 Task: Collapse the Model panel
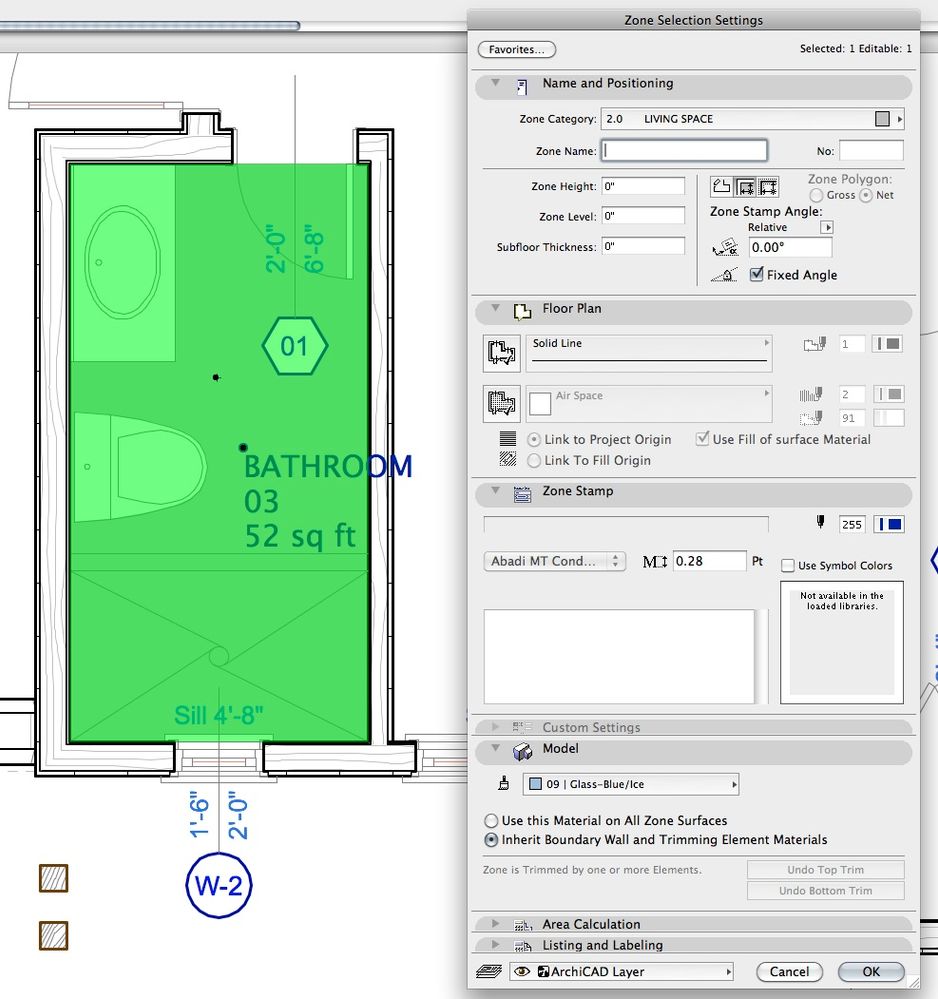pos(496,749)
